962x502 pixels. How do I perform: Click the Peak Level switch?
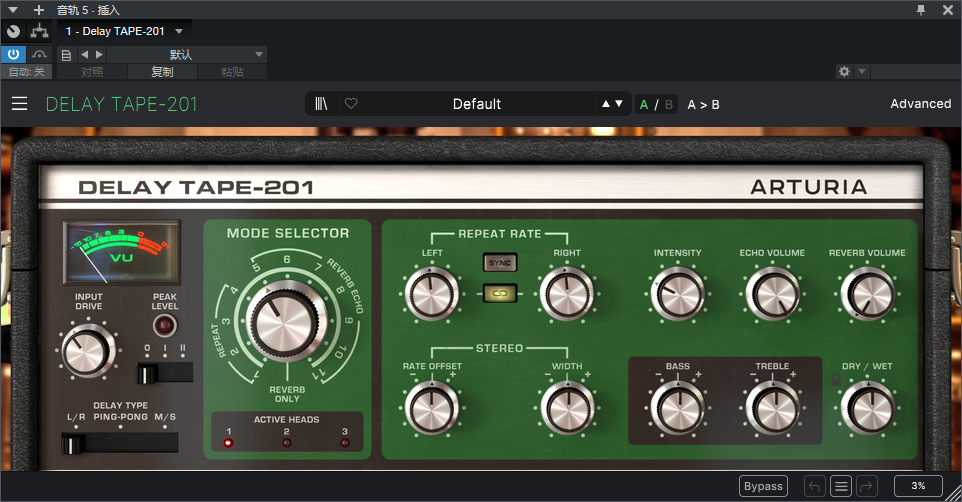pyautogui.click(x=164, y=373)
